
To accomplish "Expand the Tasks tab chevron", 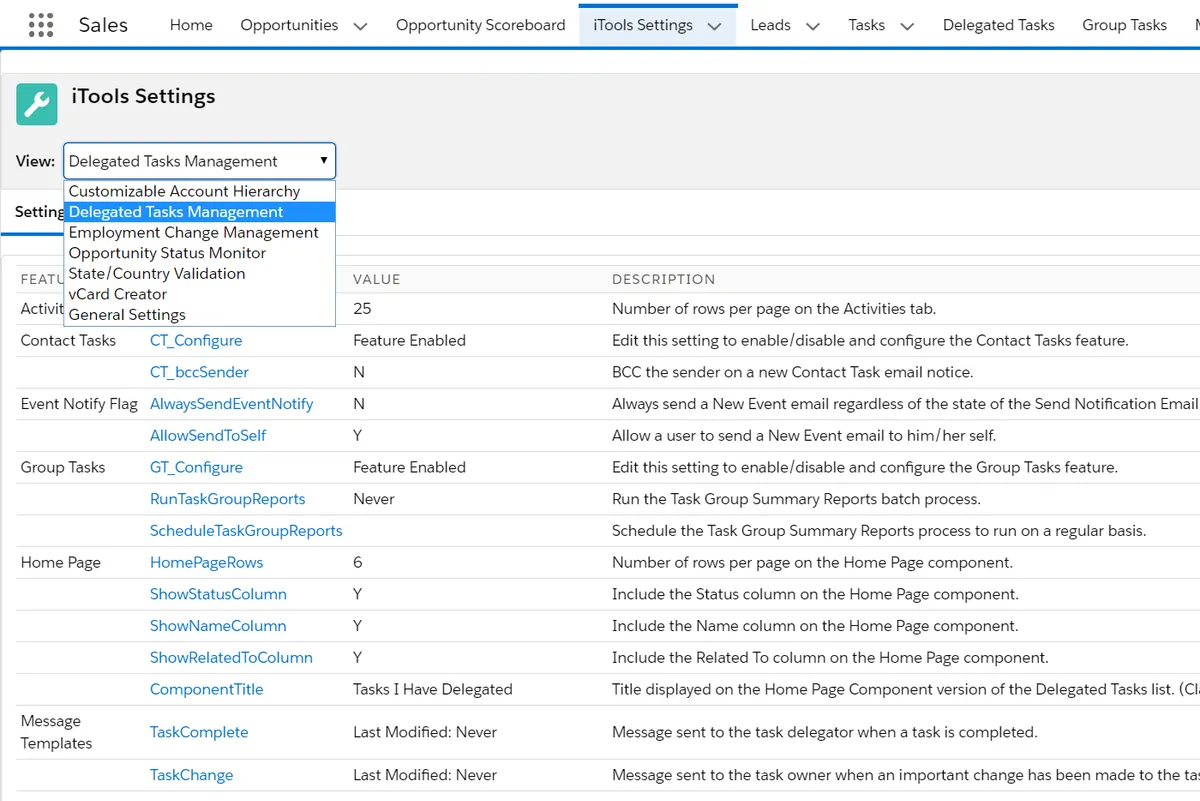I will 907,26.
